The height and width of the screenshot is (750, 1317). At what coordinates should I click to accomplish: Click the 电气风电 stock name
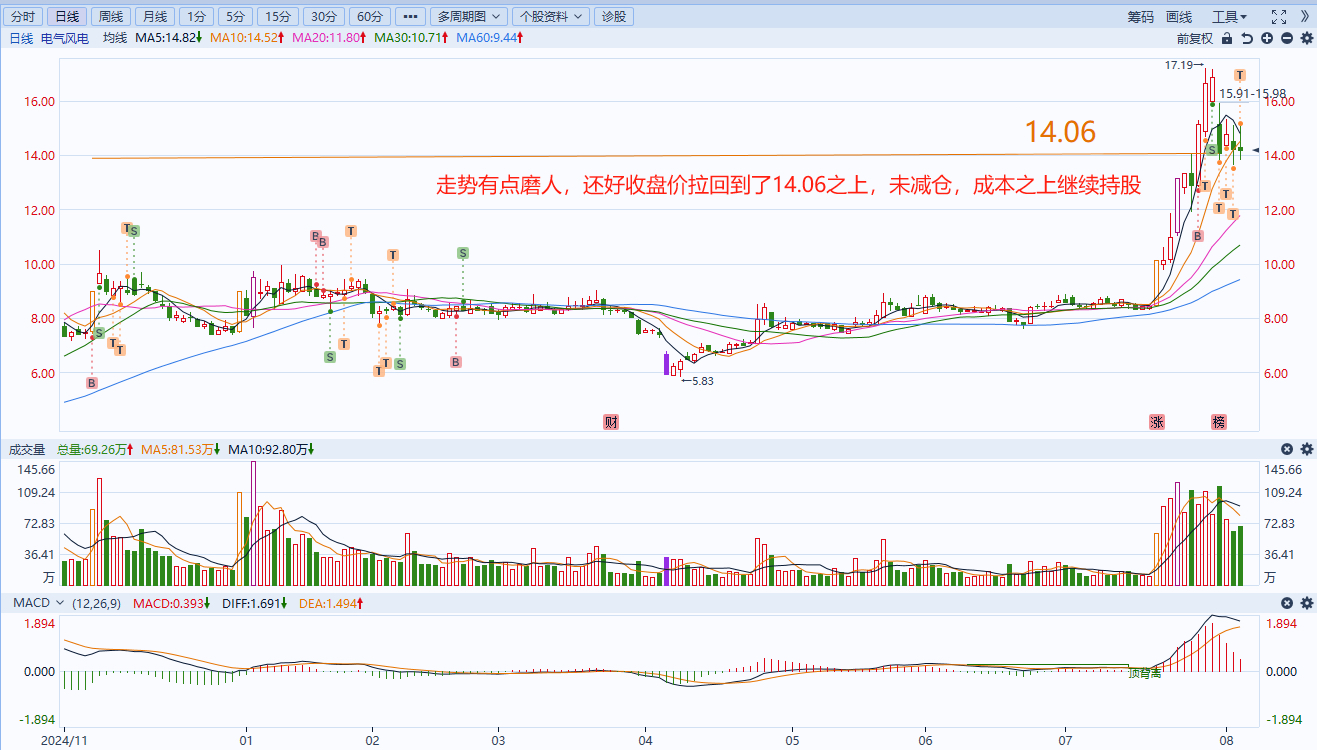[65, 38]
